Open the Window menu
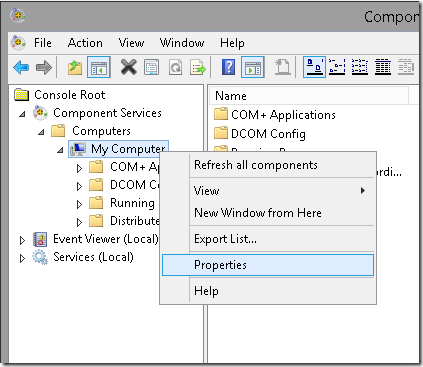The image size is (423, 367). pos(182,43)
